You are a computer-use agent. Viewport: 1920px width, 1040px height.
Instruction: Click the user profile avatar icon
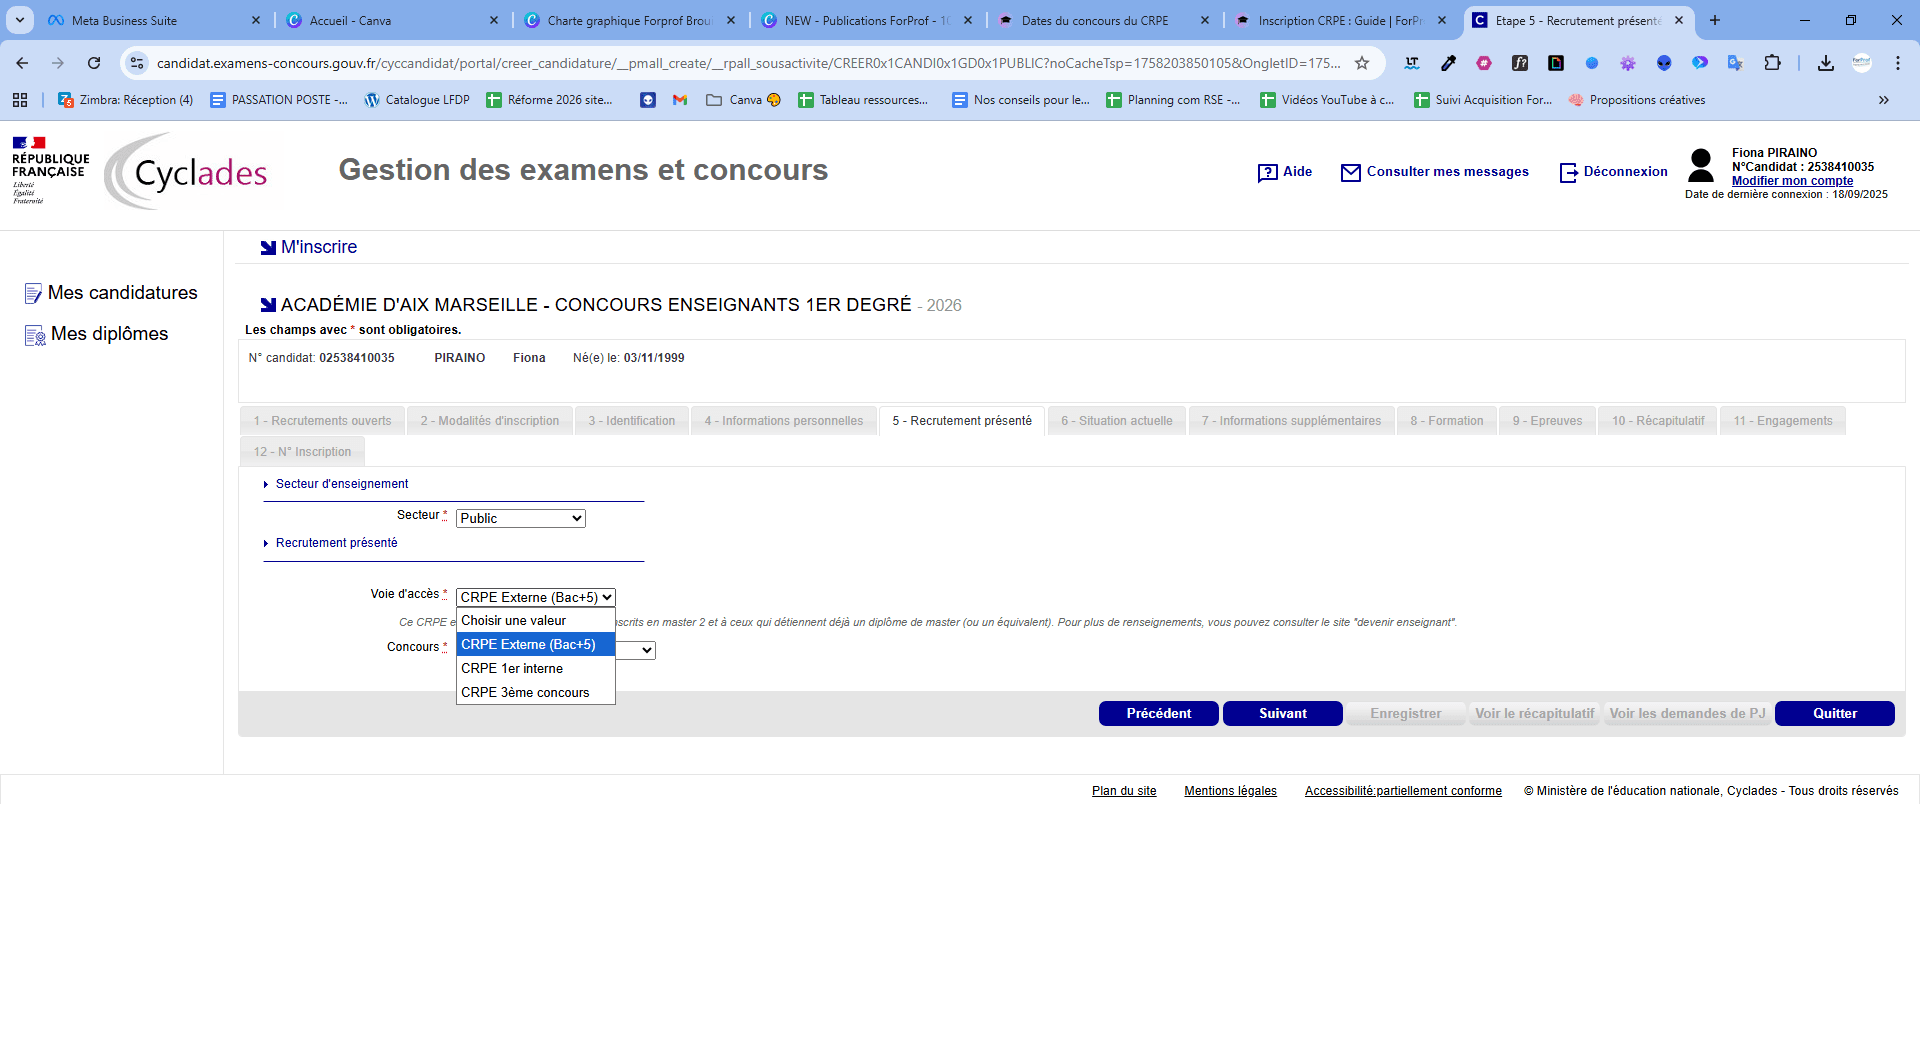(1700, 165)
